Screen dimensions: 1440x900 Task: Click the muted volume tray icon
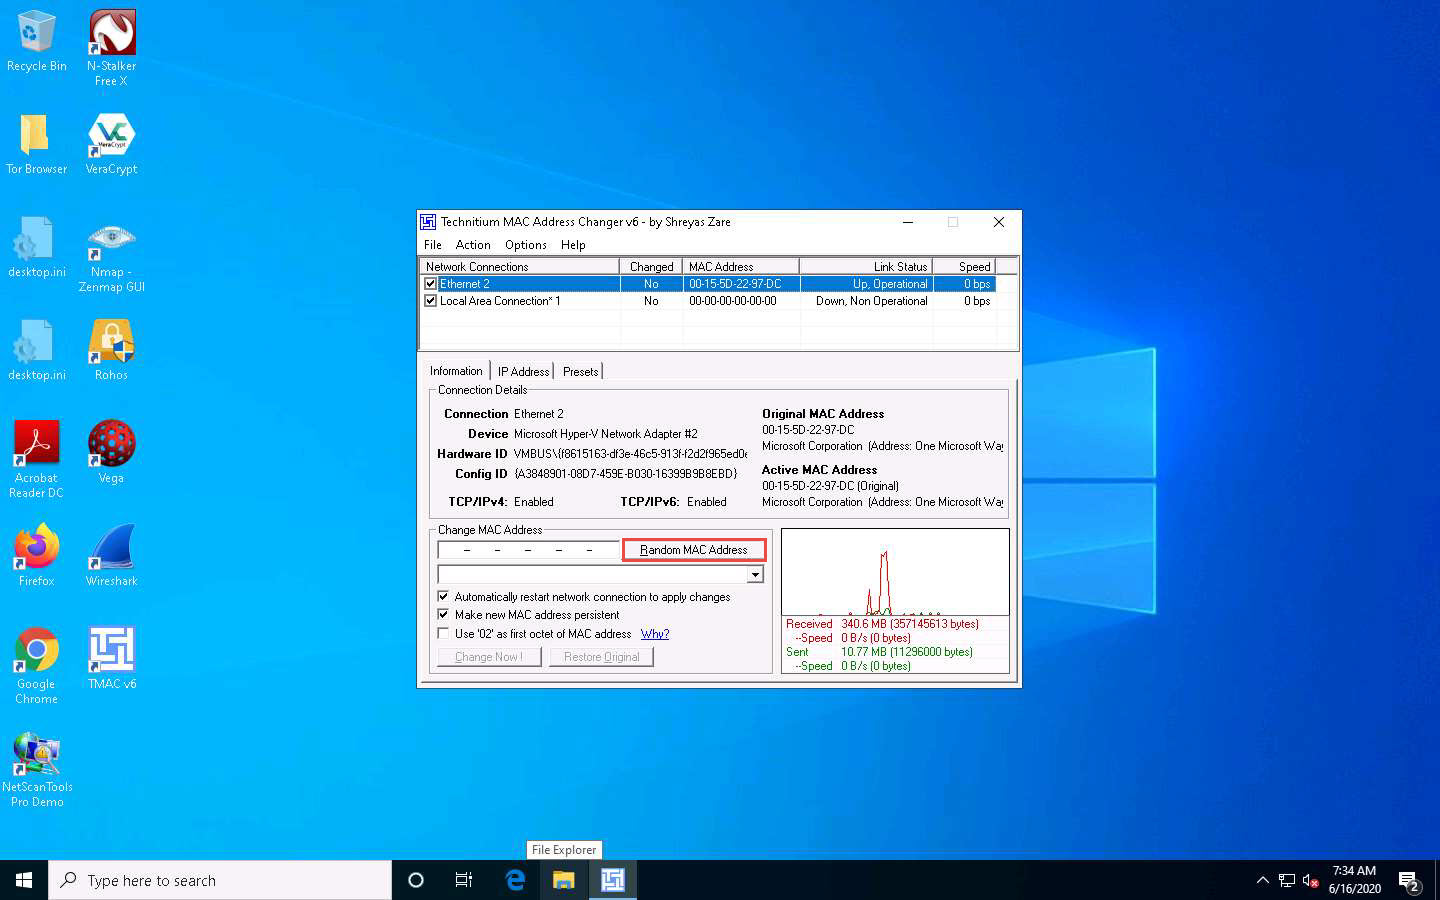[x=1311, y=881]
